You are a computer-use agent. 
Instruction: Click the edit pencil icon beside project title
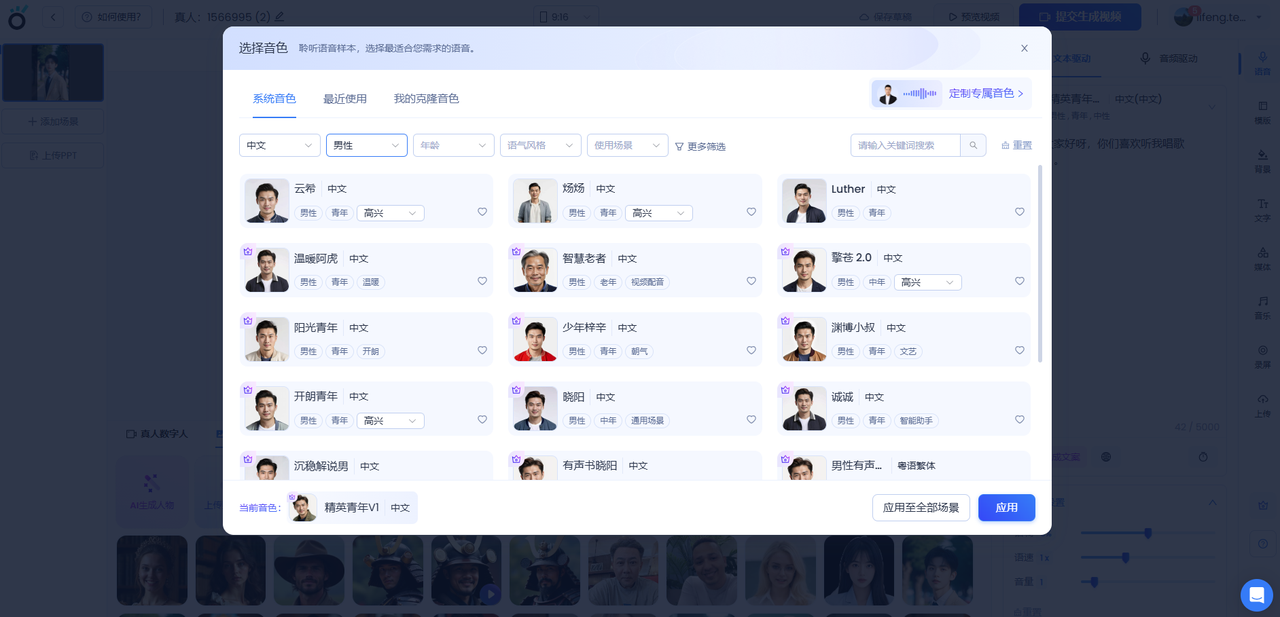280,17
